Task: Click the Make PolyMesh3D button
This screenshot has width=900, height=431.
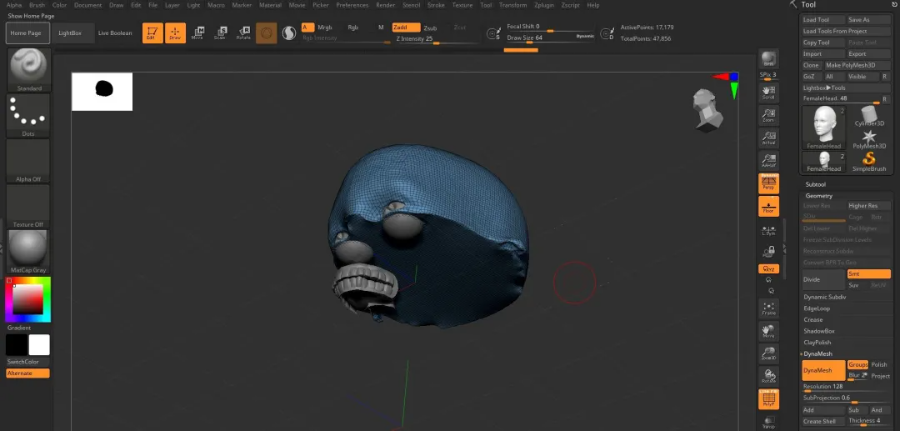Action: 858,65
